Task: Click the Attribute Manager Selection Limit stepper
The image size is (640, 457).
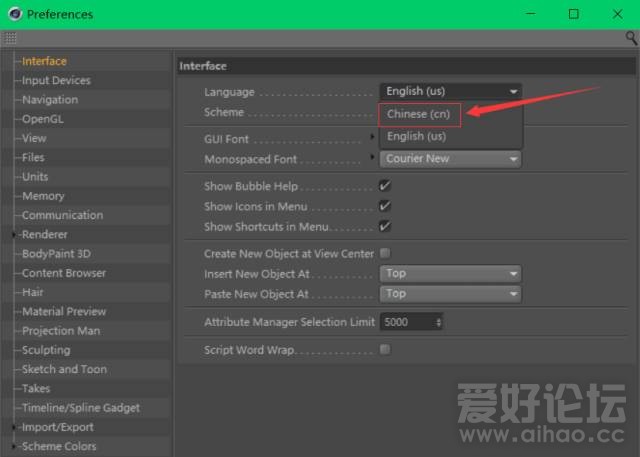Action: [x=439, y=322]
